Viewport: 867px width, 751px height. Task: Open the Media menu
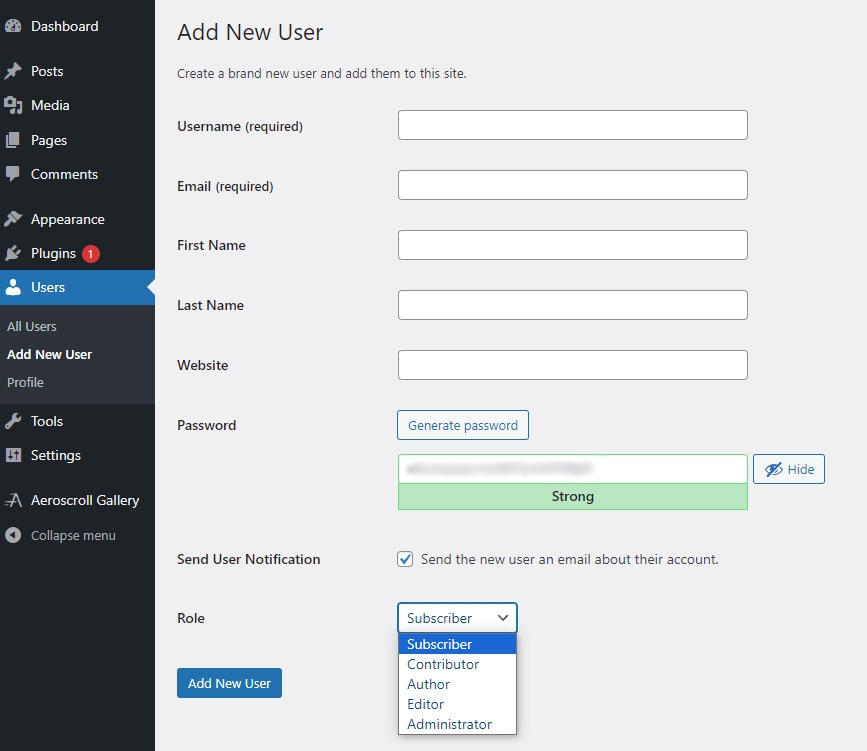[x=77, y=105]
